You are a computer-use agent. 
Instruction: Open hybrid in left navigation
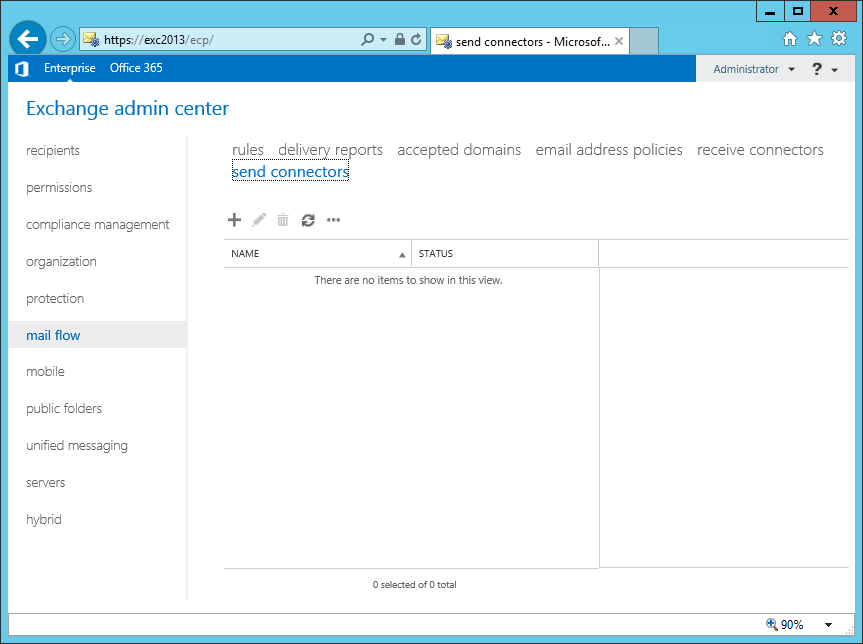(43, 520)
